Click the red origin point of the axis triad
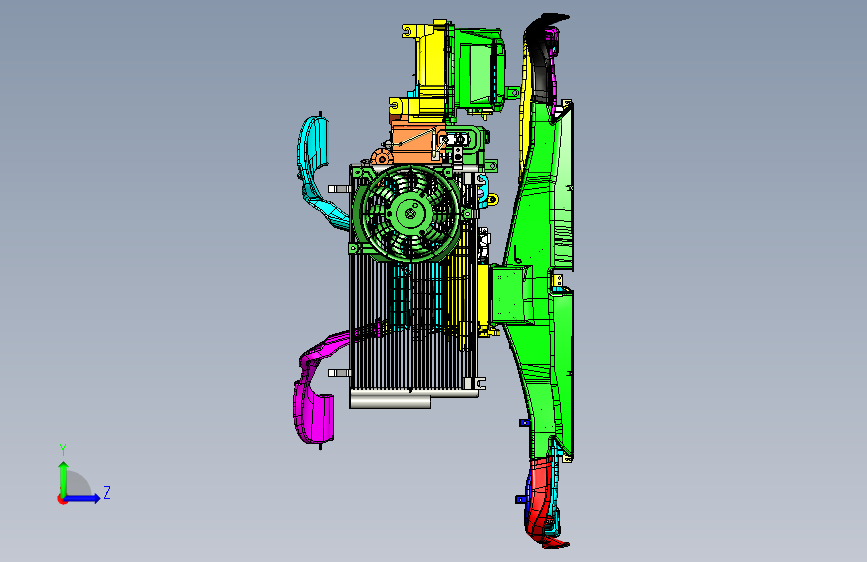Screen dimensions: 867x562 (x=62, y=499)
